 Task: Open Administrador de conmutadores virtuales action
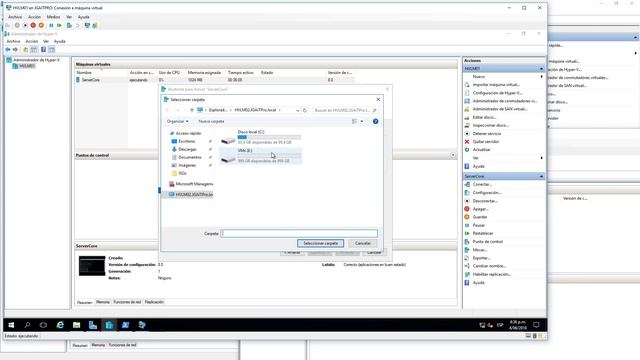pos(504,101)
